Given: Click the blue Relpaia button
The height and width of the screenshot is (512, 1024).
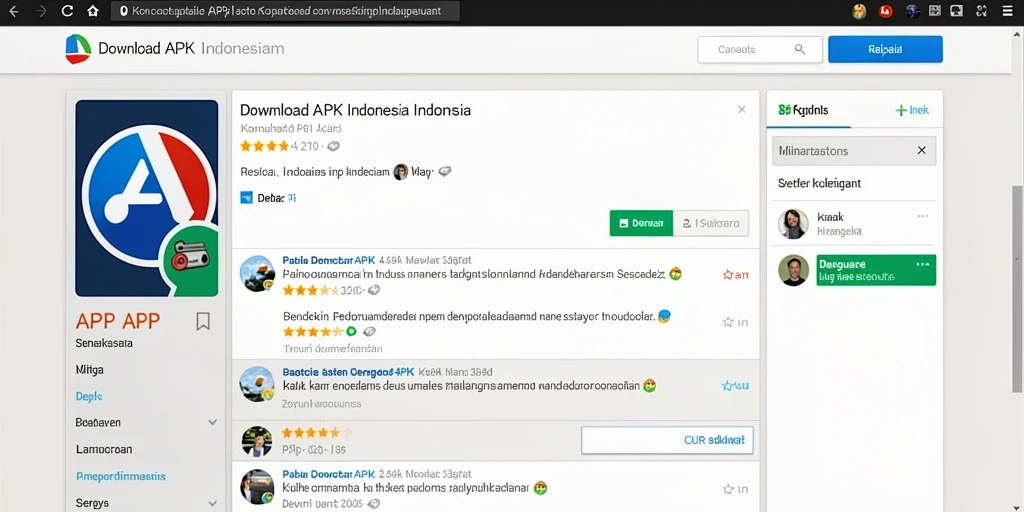Looking at the screenshot, I should tap(885, 49).
